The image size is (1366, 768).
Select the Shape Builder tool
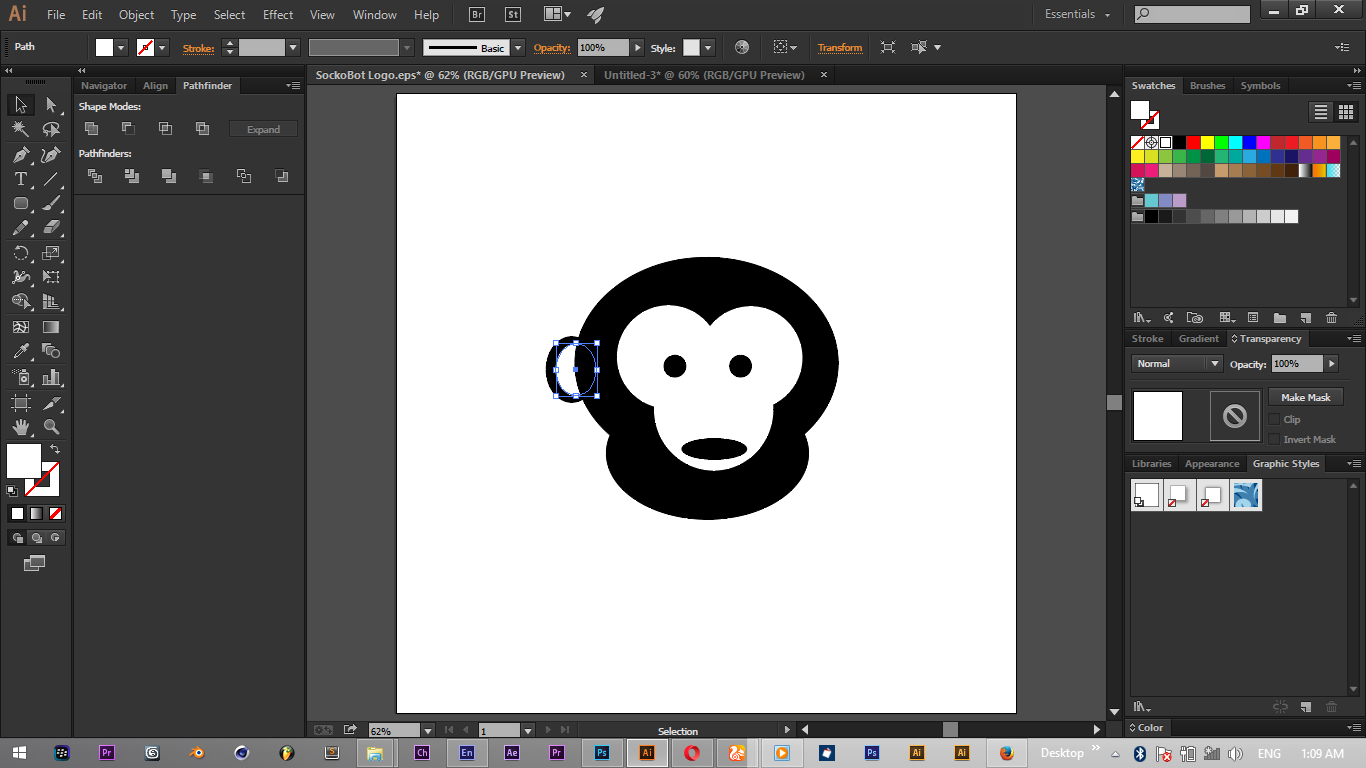20,302
